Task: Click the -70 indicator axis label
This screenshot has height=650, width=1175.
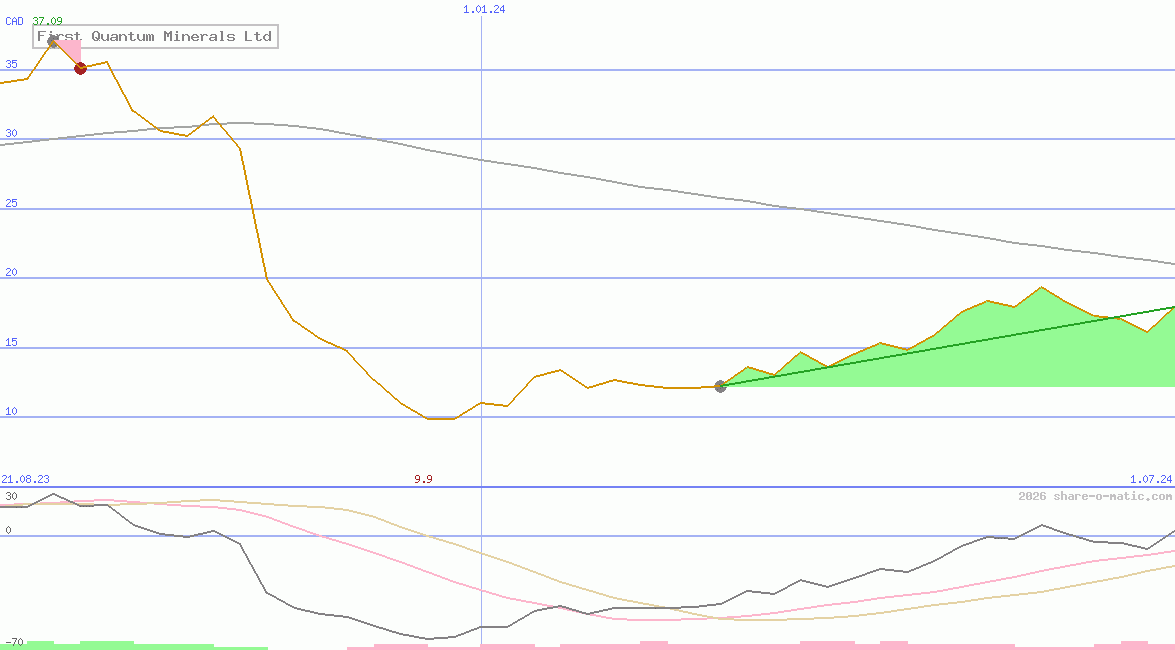Action: click(14, 643)
